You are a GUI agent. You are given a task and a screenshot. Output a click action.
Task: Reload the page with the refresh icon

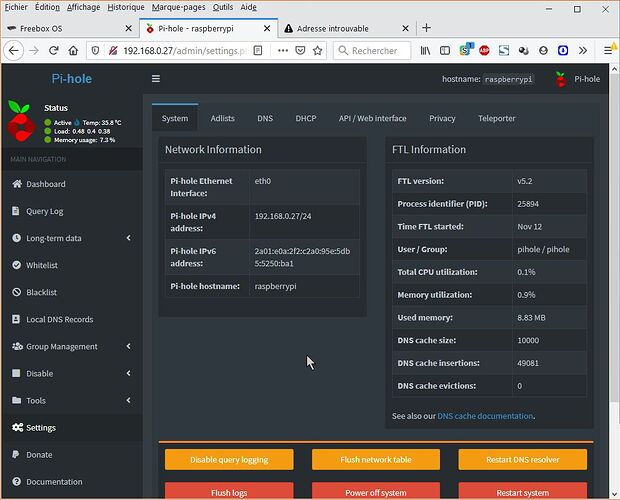click(54, 51)
